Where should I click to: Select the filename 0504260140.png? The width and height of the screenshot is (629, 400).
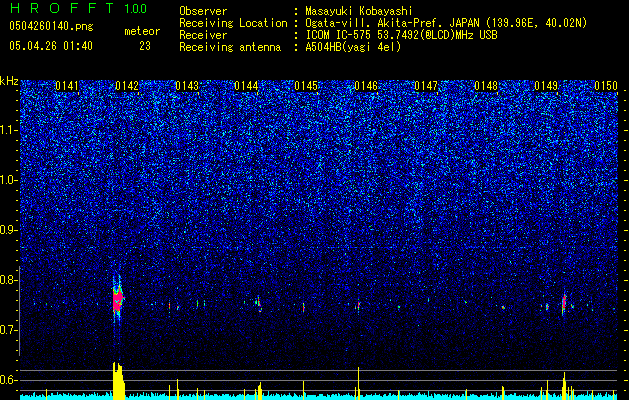[51, 26]
